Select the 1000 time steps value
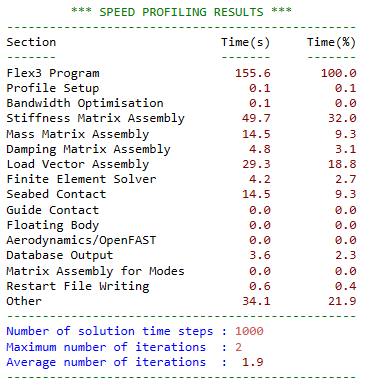Screen dimensions: 365x383 249,331
